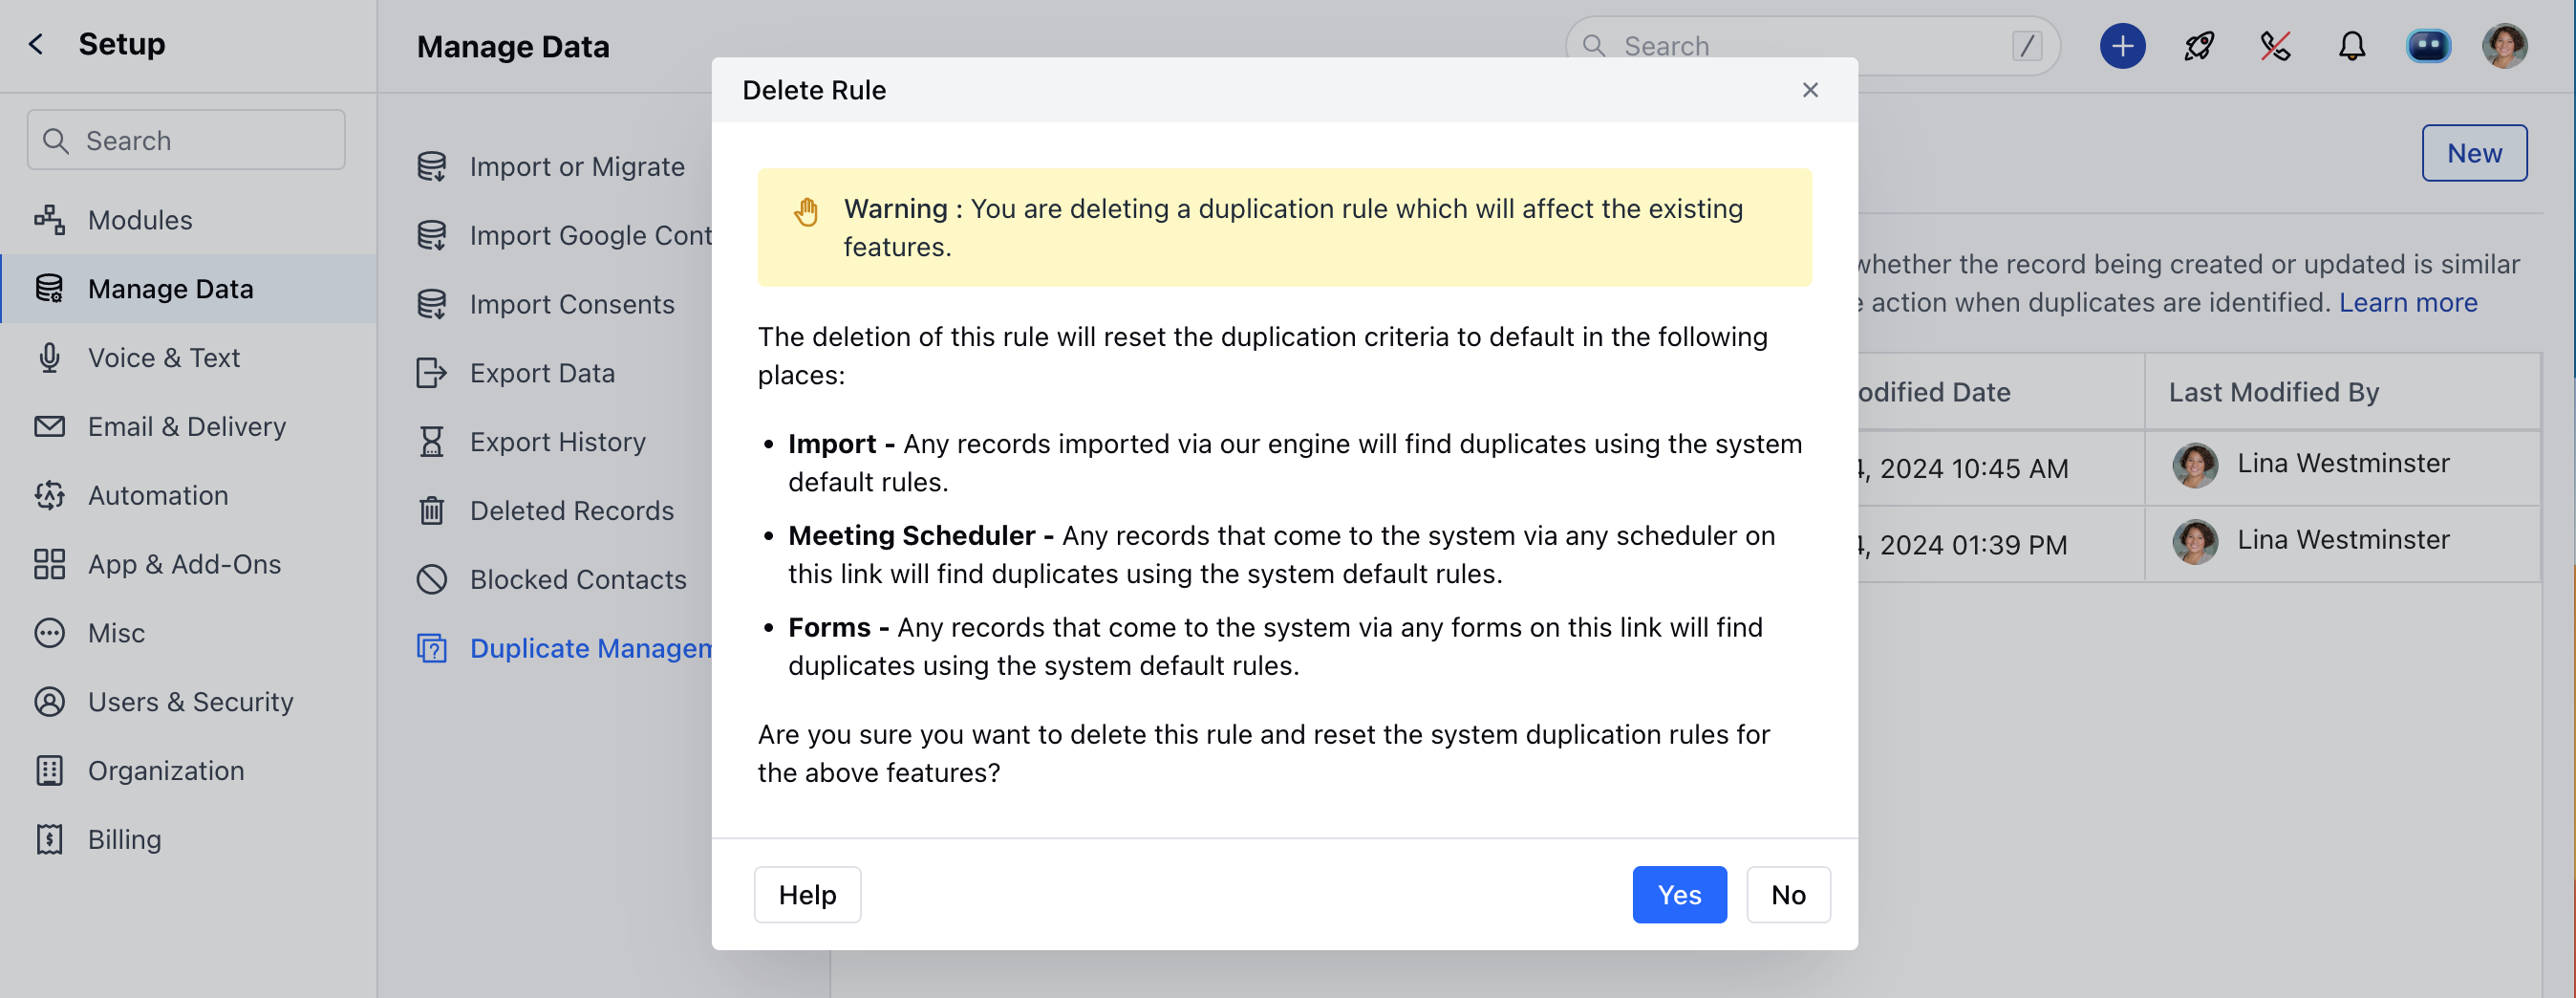The height and width of the screenshot is (998, 2576).
Task: Click the Deleted Records trash icon
Action: (x=432, y=511)
